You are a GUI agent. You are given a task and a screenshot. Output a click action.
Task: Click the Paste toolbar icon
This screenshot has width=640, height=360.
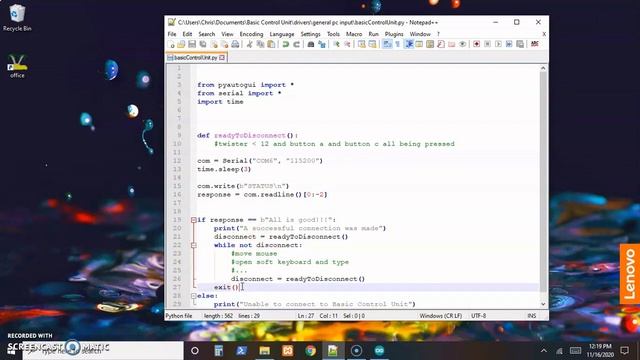coord(271,44)
